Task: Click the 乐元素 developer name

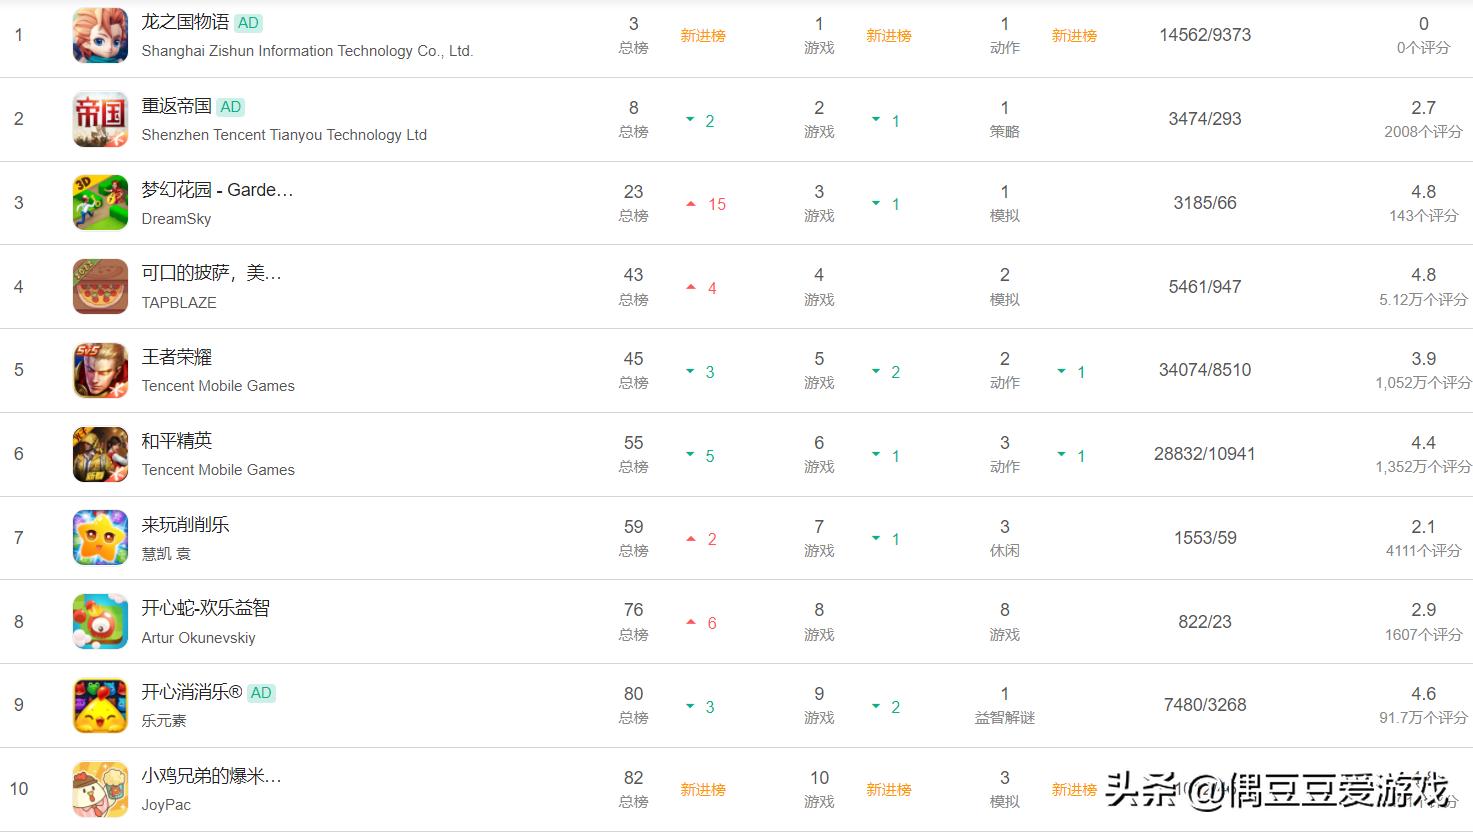Action: (164, 721)
